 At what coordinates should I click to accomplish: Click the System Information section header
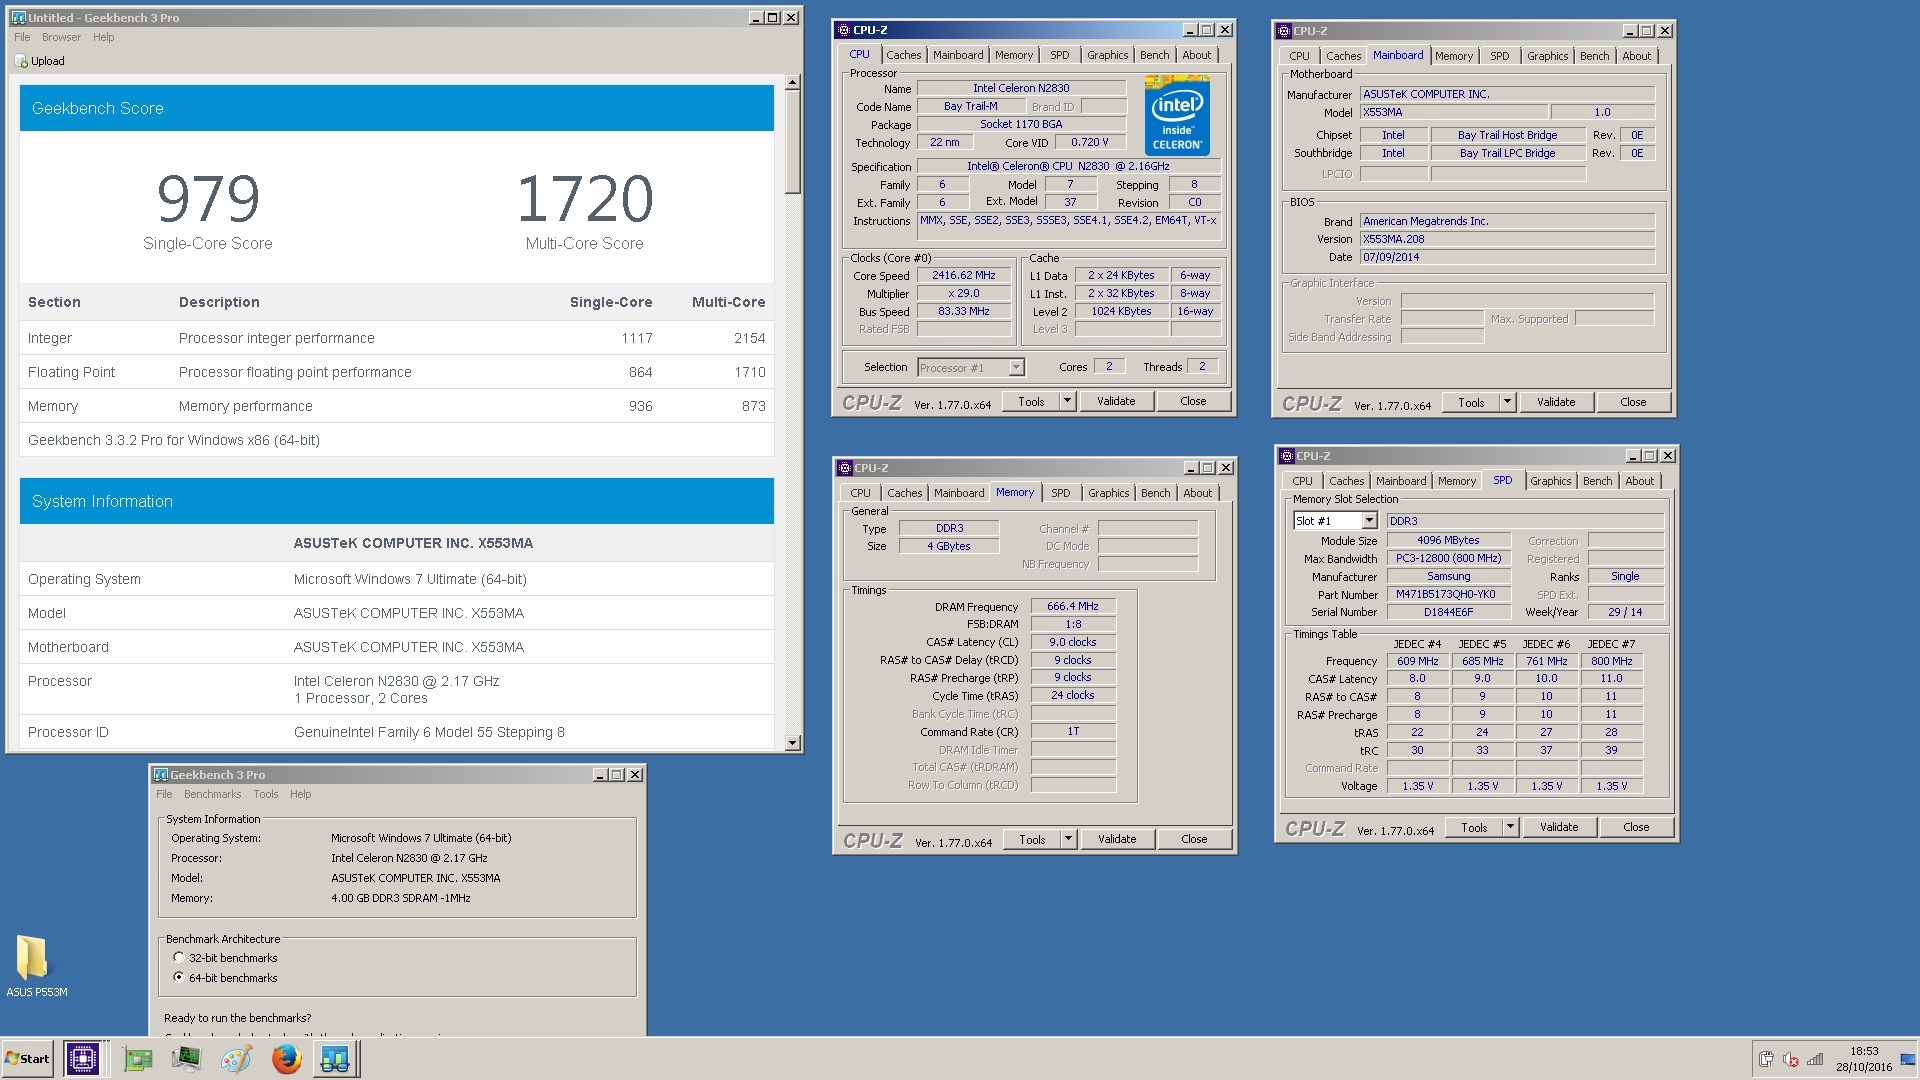[x=396, y=501]
